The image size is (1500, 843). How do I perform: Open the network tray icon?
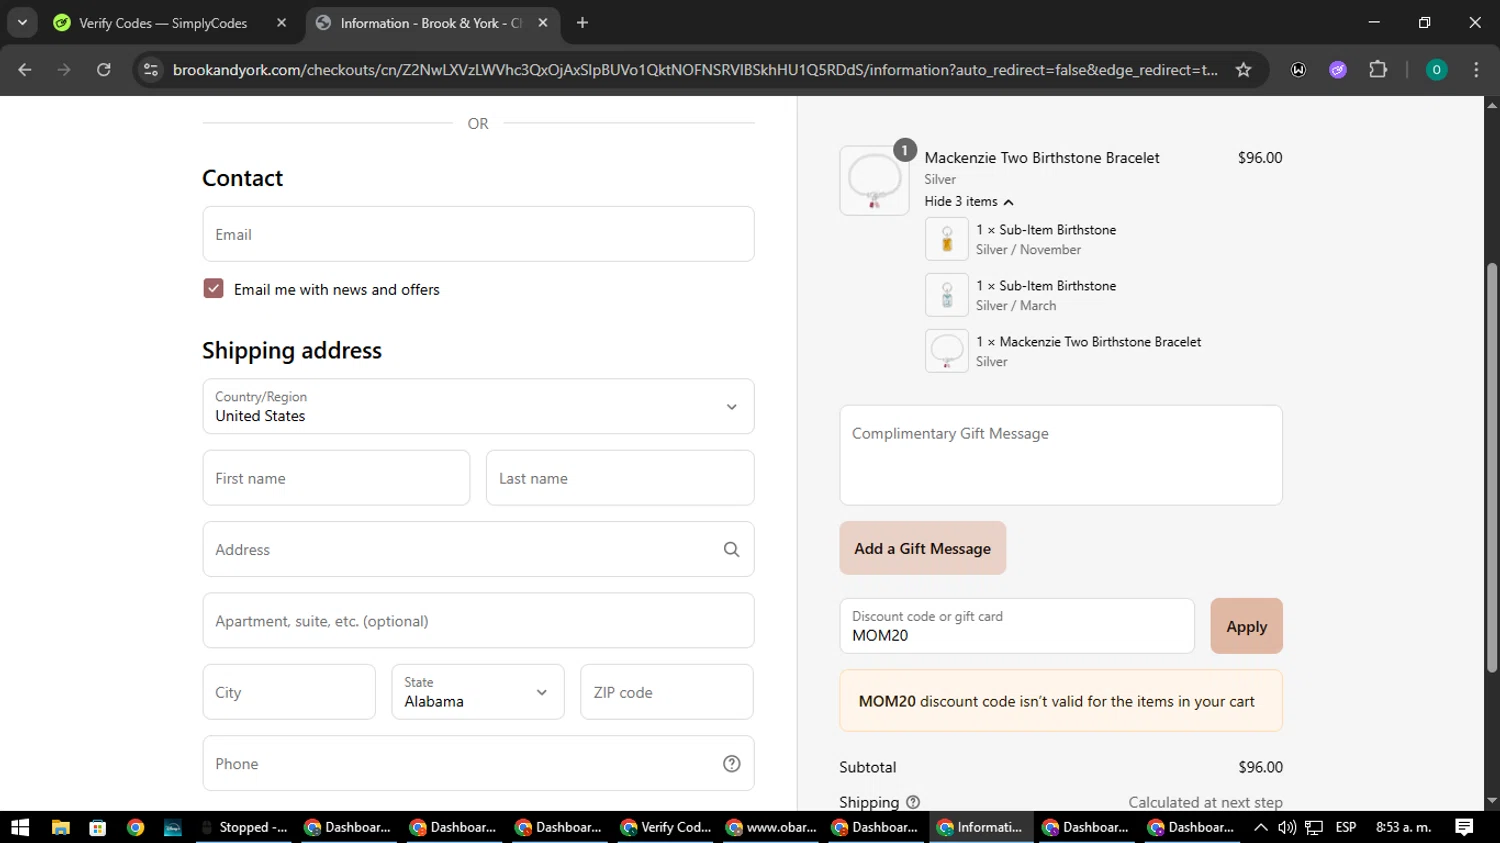[1314, 827]
